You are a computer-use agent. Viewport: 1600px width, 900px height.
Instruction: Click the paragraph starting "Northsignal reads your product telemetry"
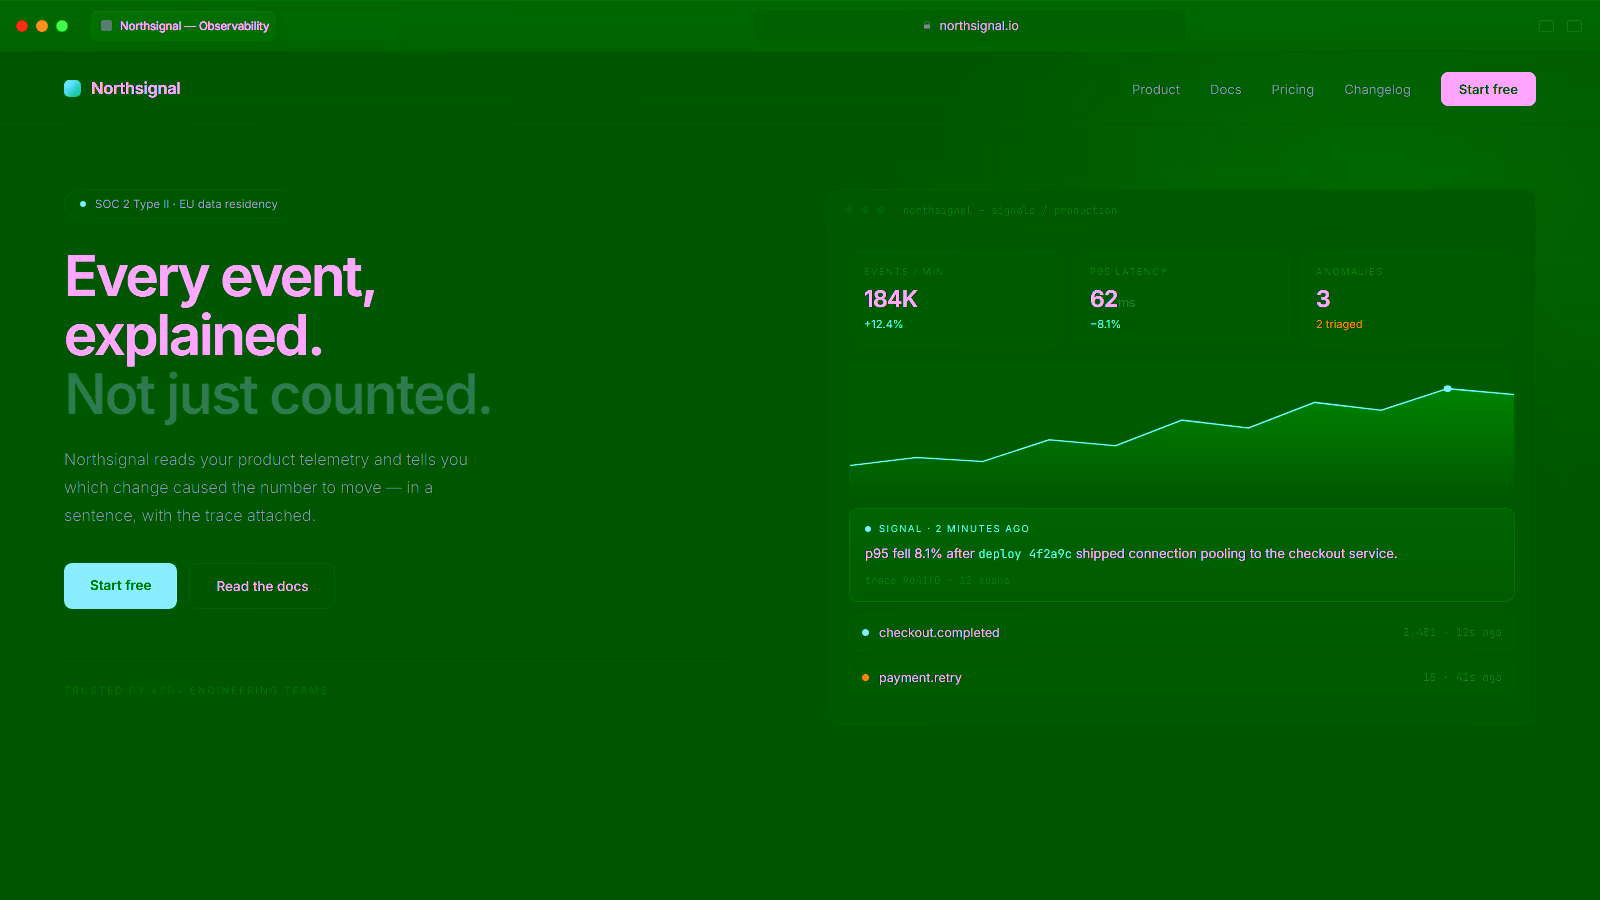[x=266, y=488]
